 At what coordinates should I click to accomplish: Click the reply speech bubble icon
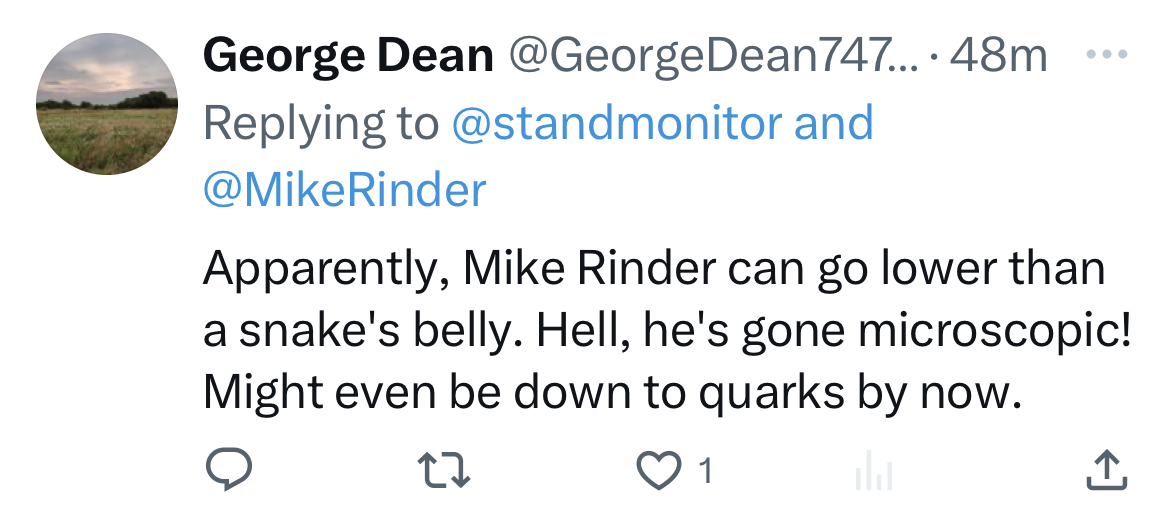[227, 470]
